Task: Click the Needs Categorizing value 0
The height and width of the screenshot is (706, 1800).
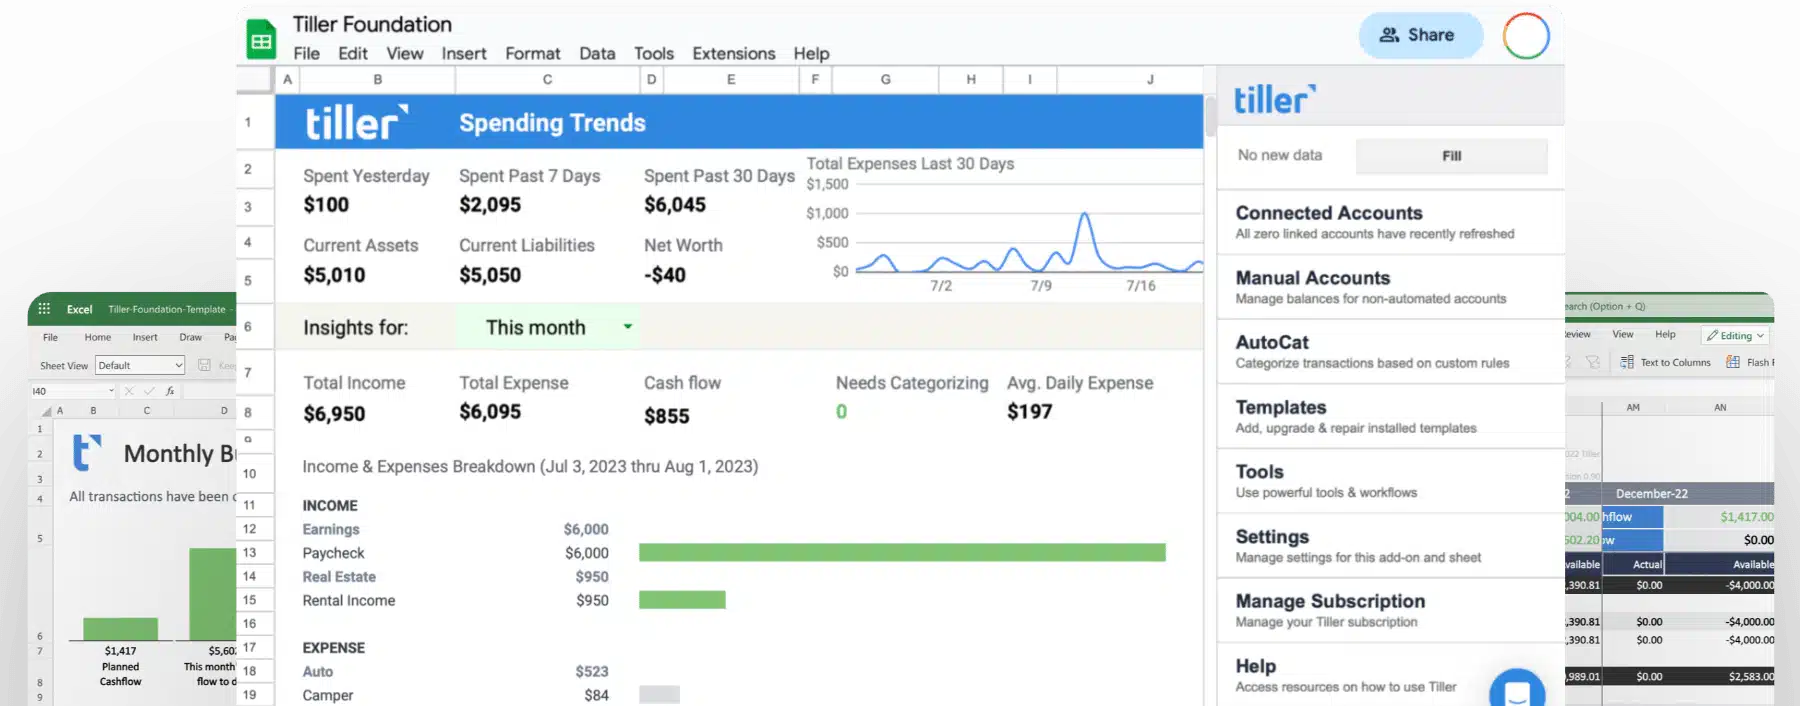Action: [841, 412]
